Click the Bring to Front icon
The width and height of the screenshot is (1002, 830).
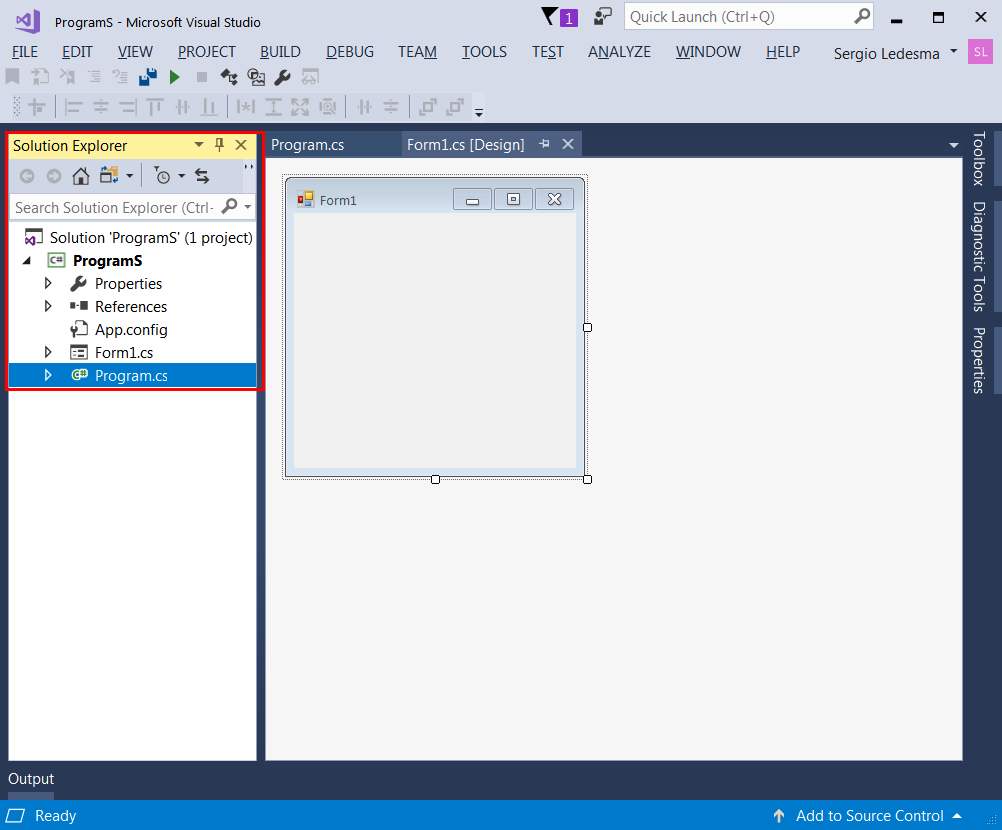click(x=427, y=107)
